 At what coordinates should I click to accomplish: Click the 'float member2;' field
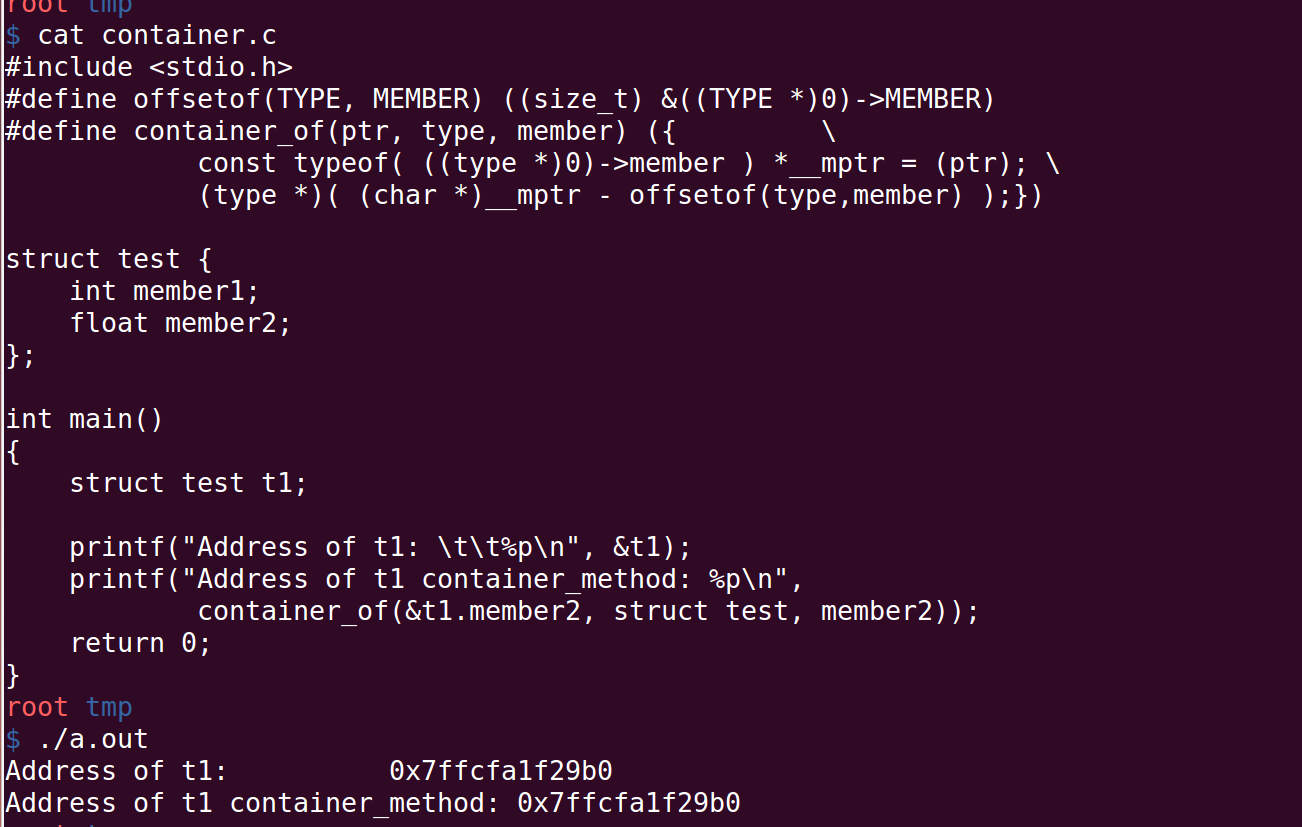[x=180, y=323]
